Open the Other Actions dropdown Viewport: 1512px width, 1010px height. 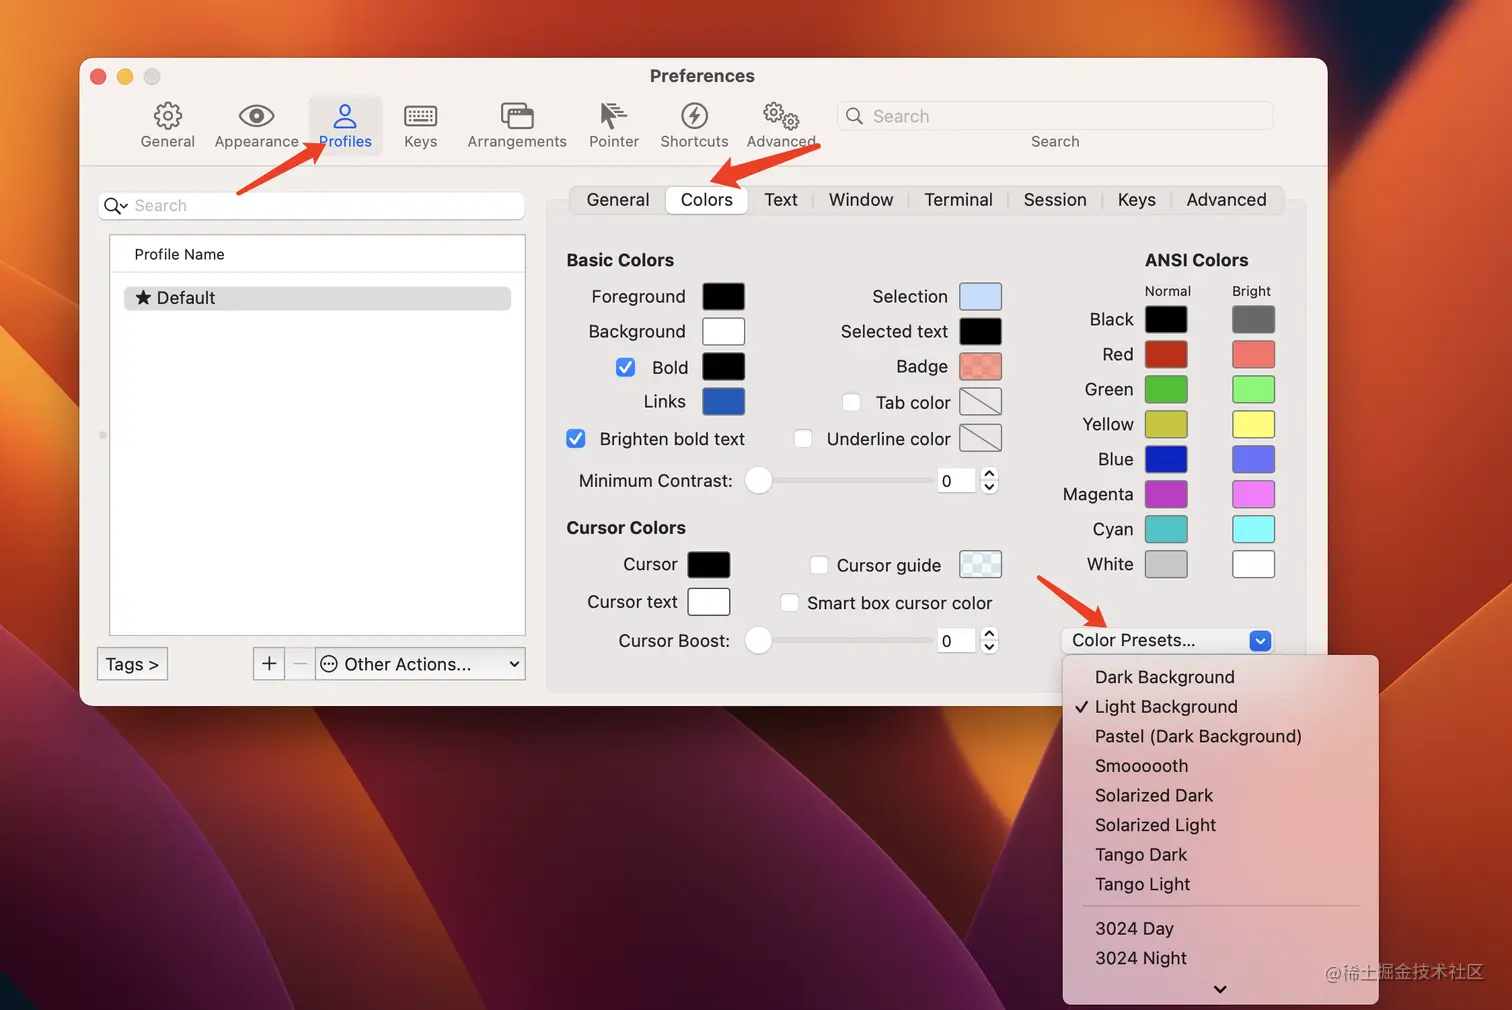pos(420,664)
